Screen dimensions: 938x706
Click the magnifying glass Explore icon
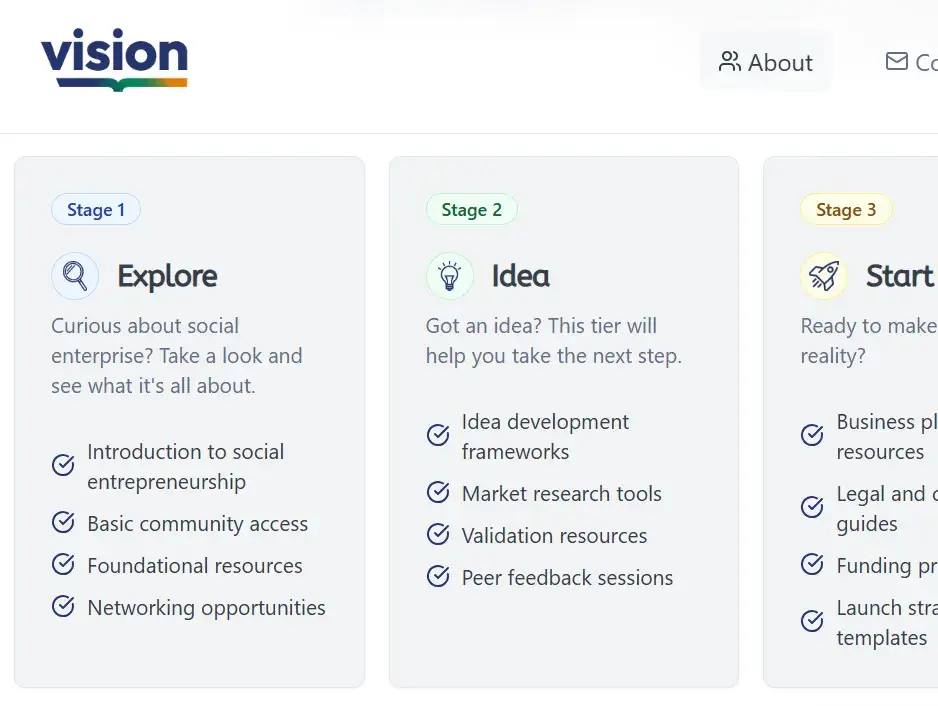tap(75, 276)
